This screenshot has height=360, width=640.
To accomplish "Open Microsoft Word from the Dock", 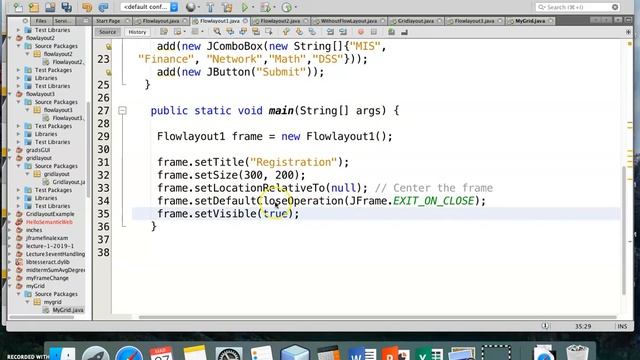I will click(x=362, y=353).
